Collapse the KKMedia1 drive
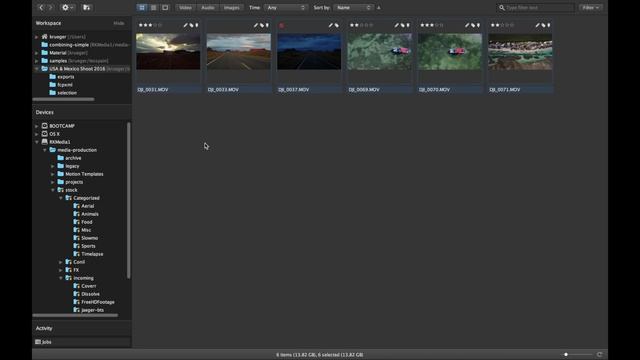Image resolution: width=640 pixels, height=360 pixels. pyautogui.click(x=37, y=142)
